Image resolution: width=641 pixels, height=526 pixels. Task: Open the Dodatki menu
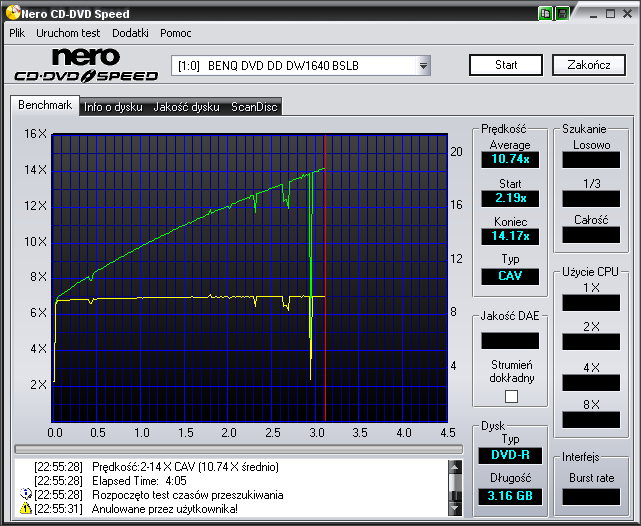130,33
